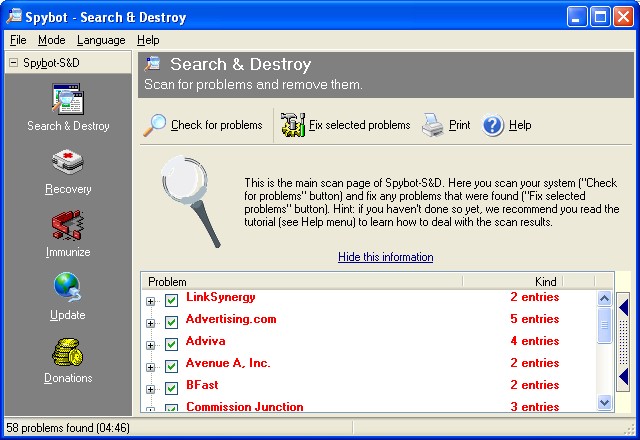640x440 pixels.
Task: Open the Help menu
Action: (x=148, y=40)
